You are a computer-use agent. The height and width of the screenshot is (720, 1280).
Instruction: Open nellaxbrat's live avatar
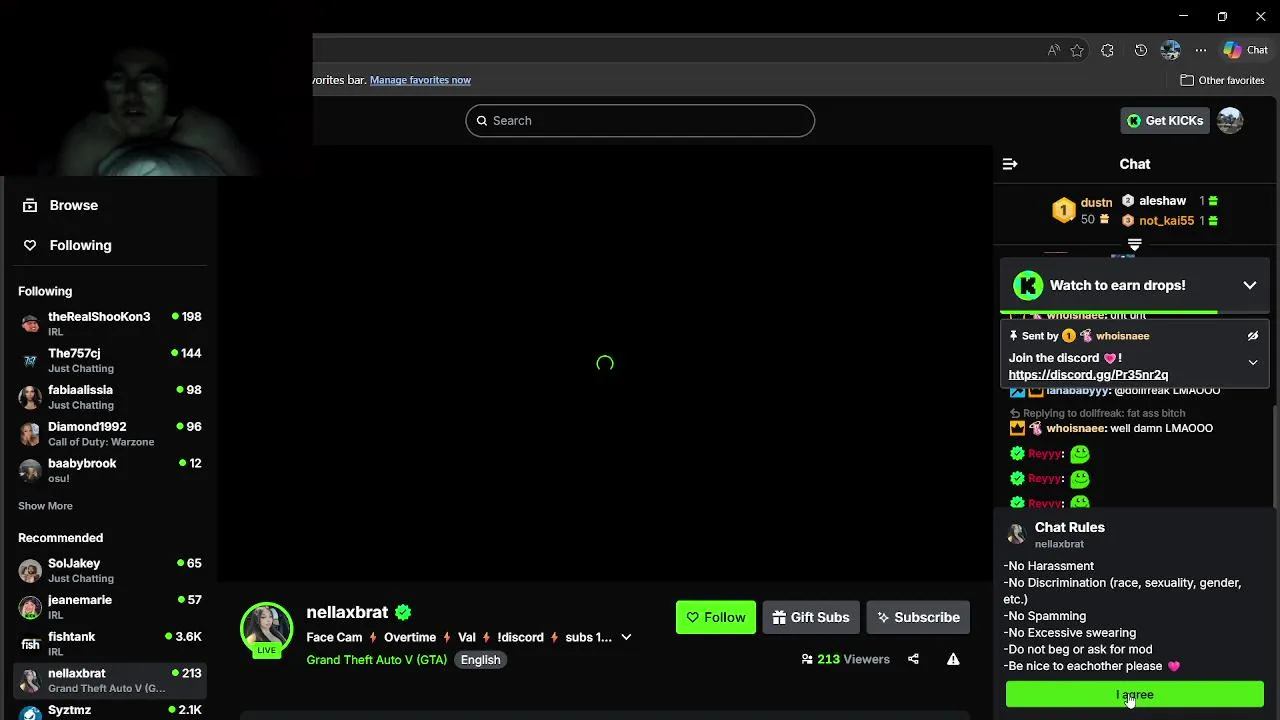[x=266, y=629]
